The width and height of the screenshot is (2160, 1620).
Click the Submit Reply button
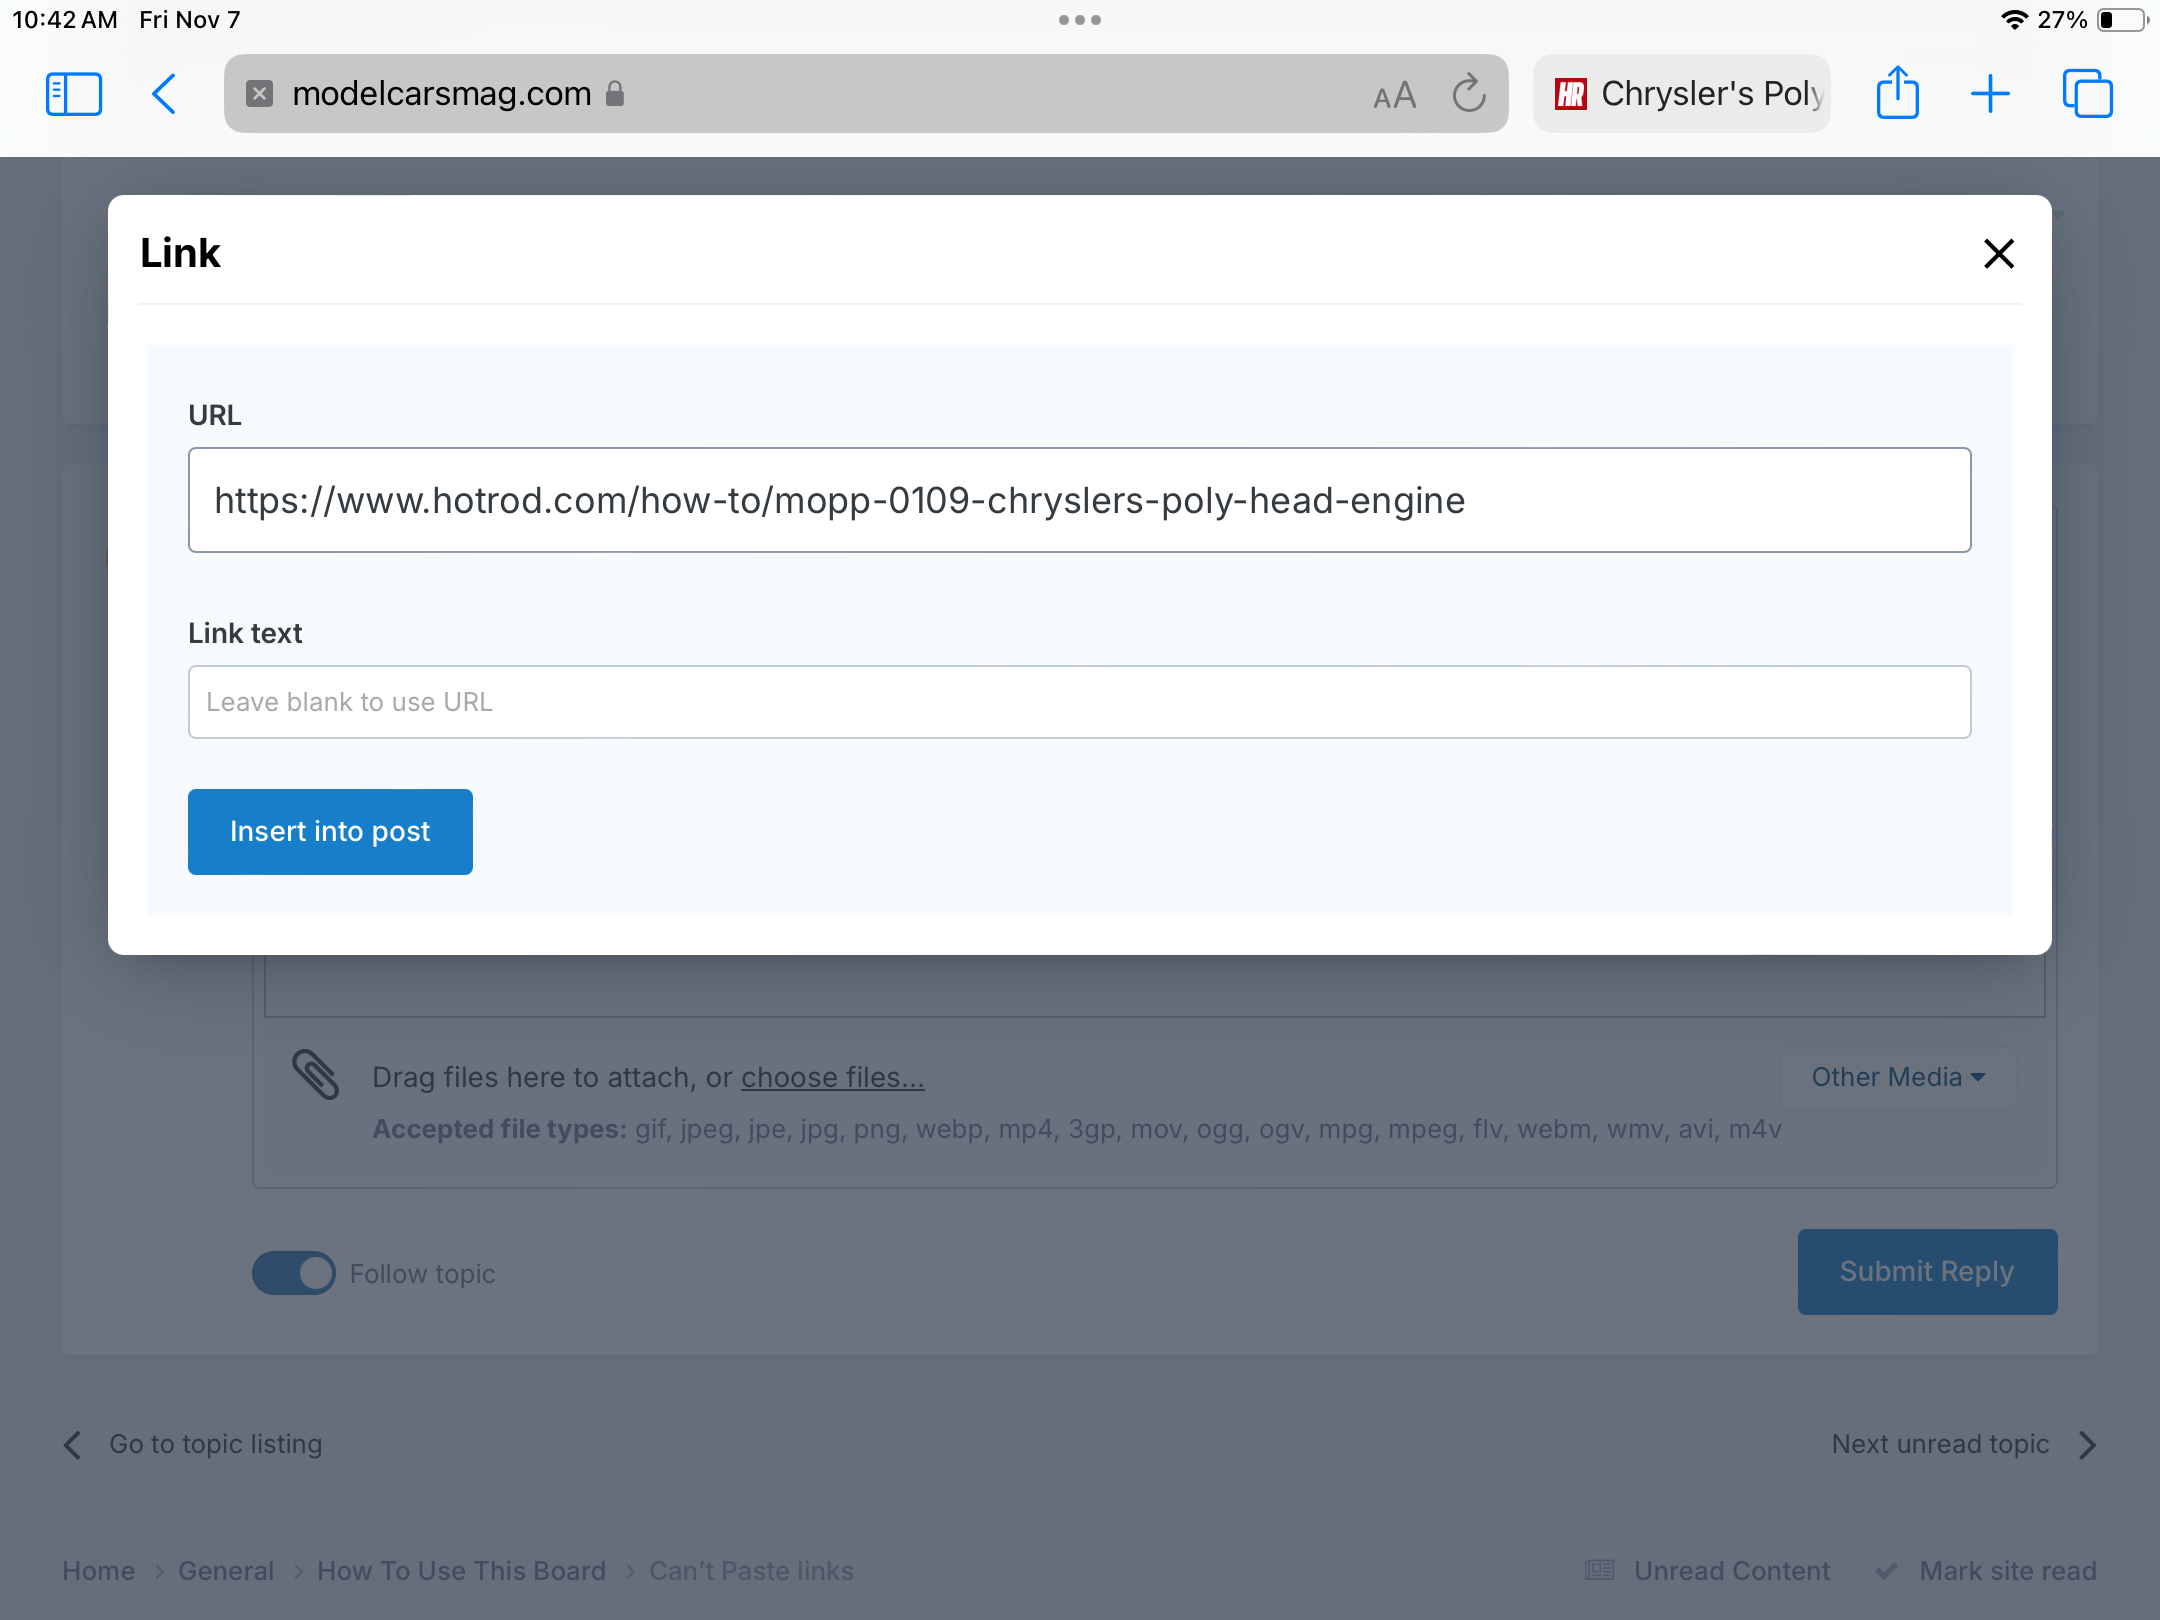click(x=1926, y=1271)
